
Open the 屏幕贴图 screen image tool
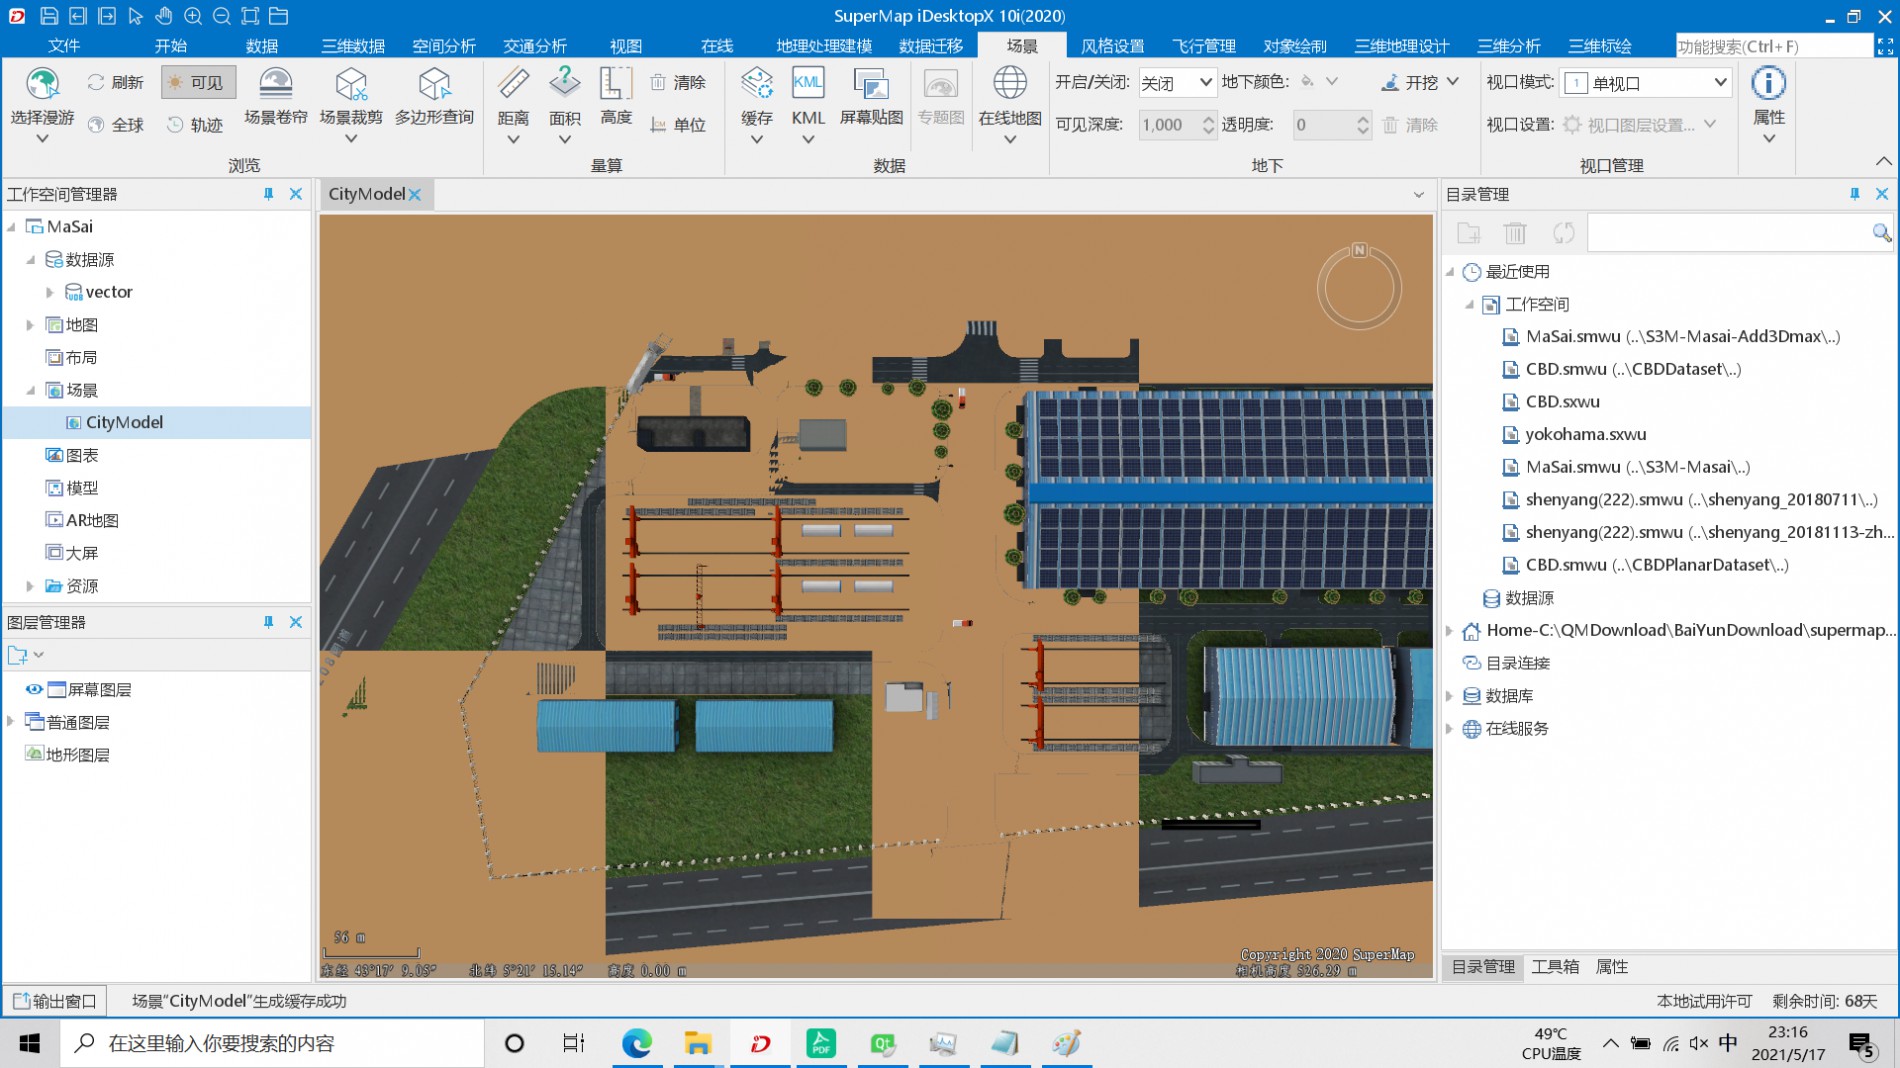[871, 97]
